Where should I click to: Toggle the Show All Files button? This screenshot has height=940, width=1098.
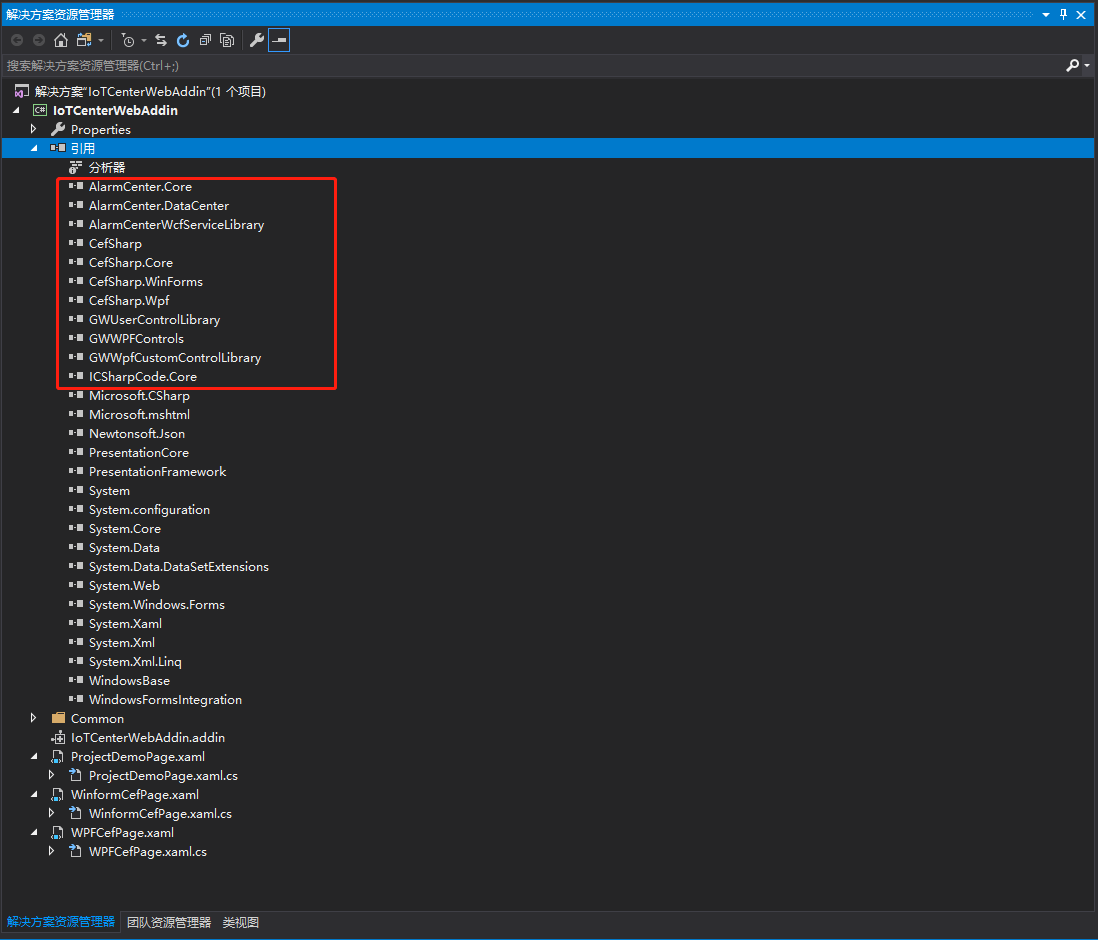[227, 40]
